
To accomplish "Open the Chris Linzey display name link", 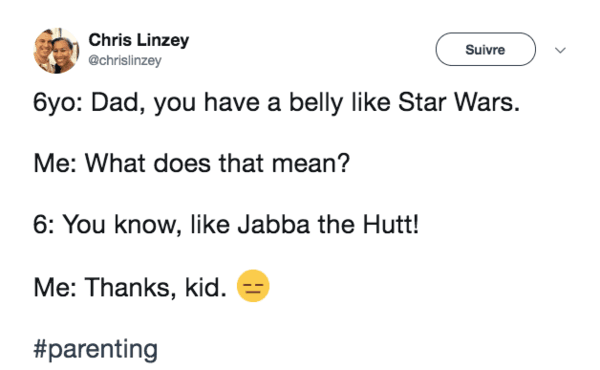I will tap(139, 40).
